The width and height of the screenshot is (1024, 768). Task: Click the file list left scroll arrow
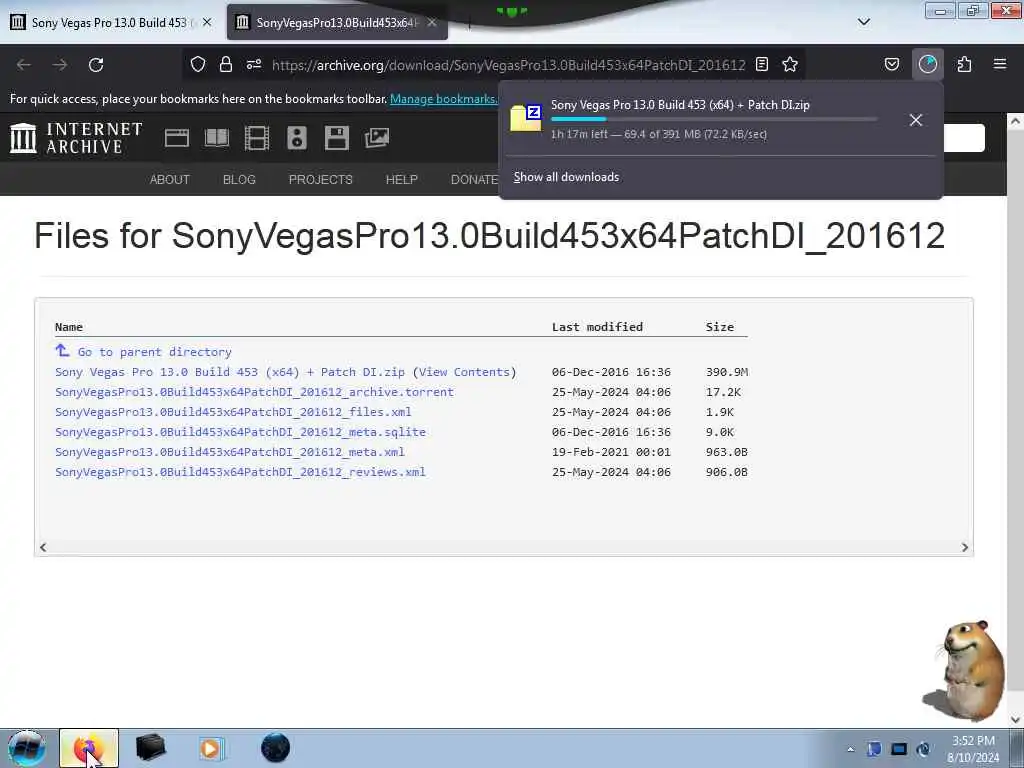(43, 547)
